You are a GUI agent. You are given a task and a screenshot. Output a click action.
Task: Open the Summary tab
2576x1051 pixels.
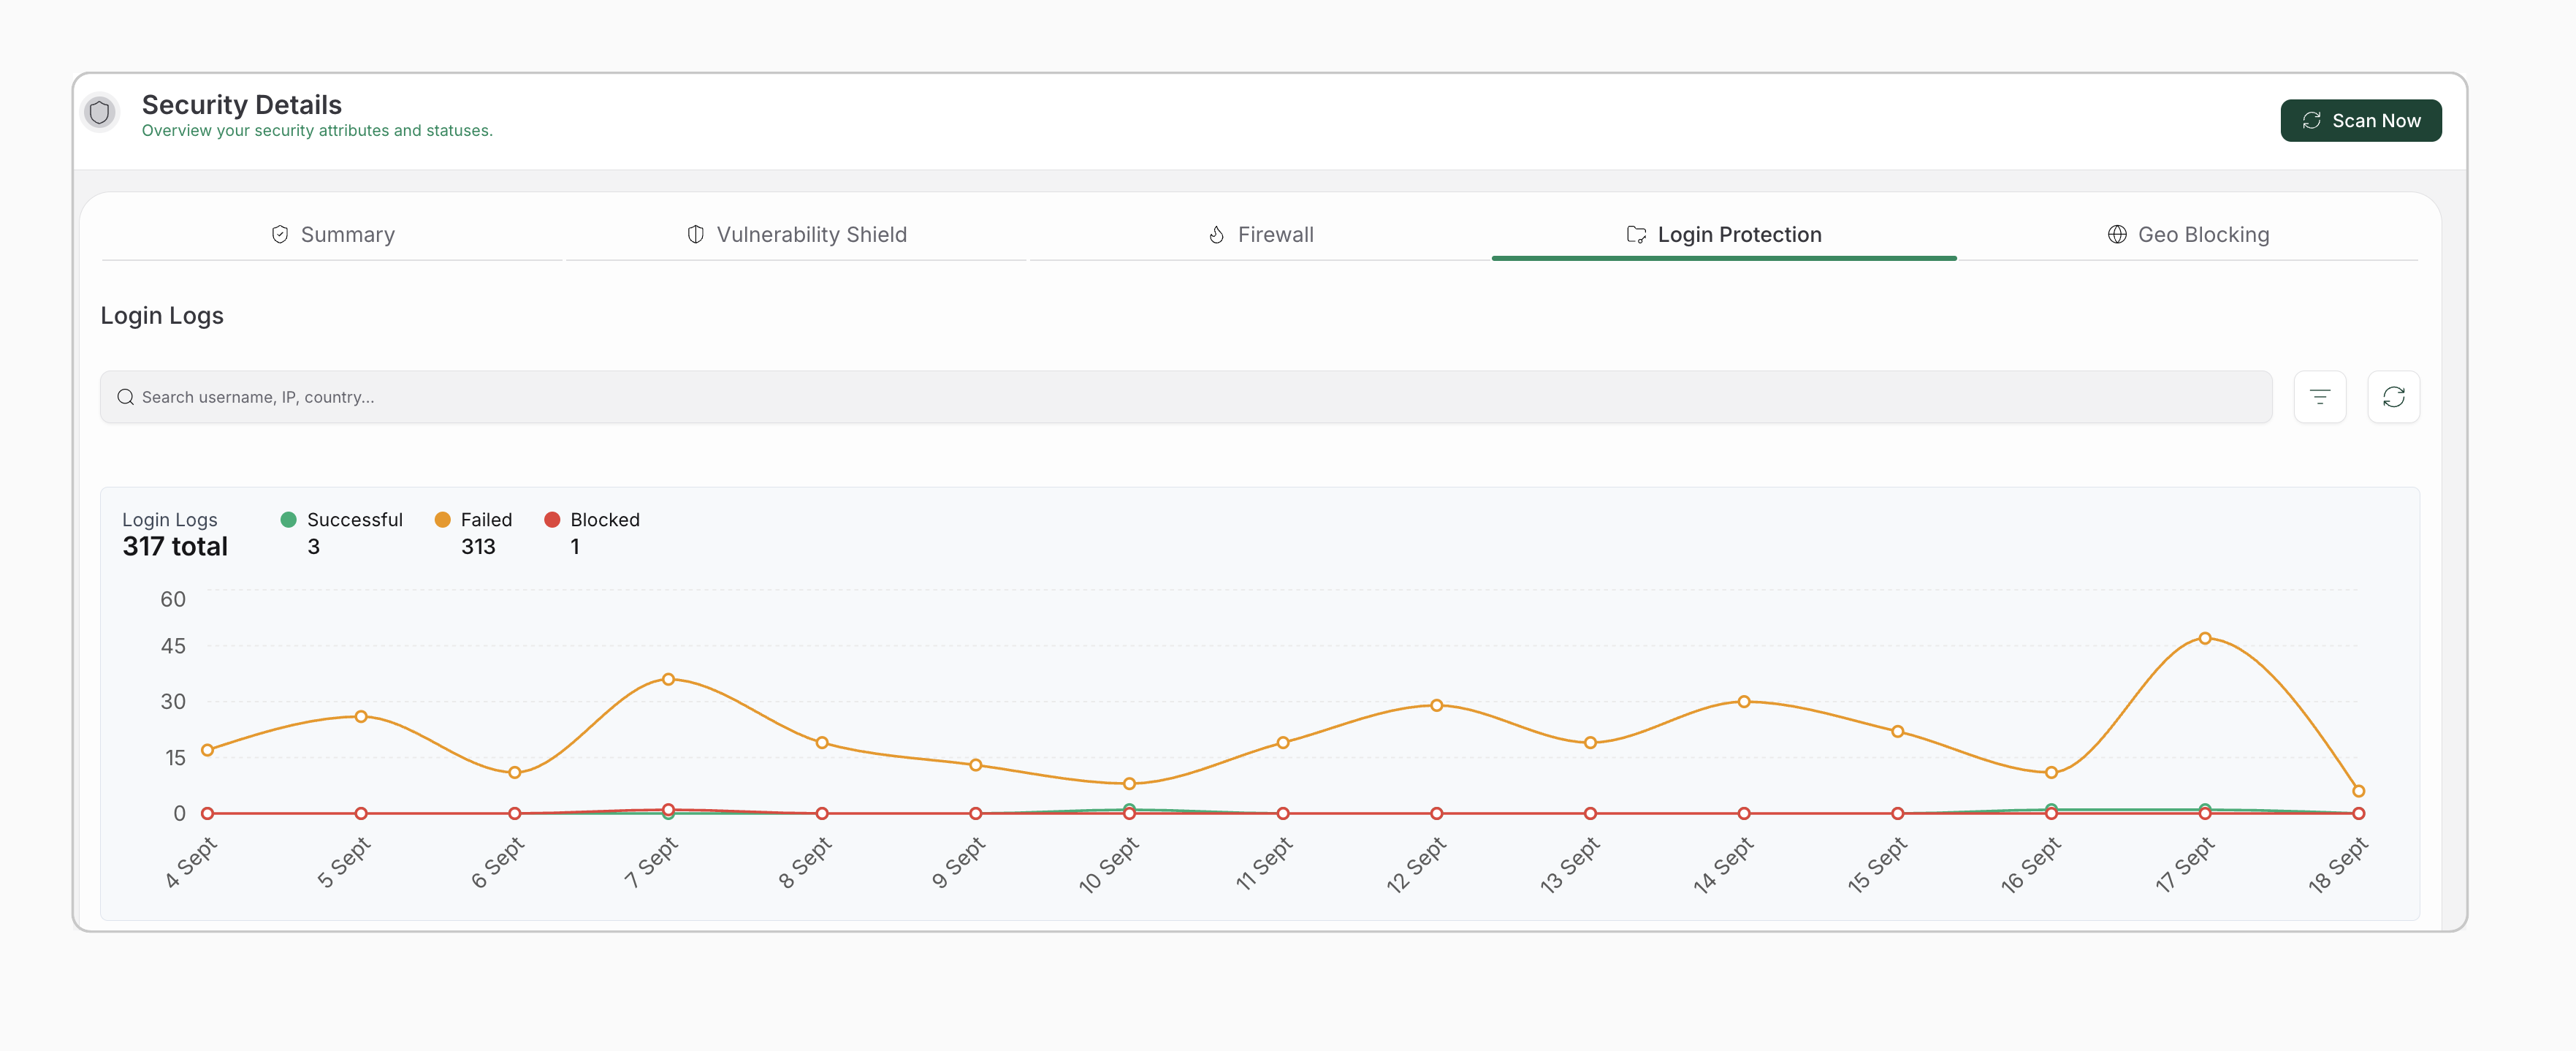click(332, 235)
